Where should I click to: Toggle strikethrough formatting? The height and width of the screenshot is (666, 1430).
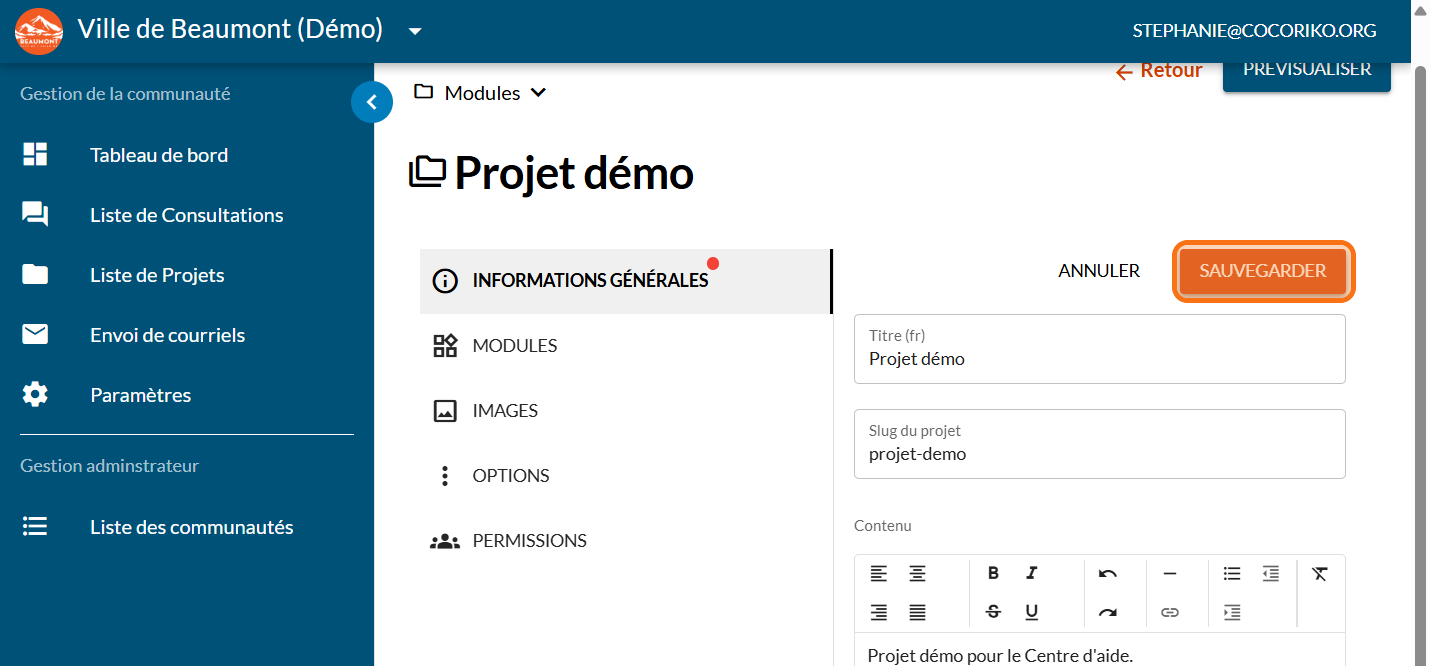point(993,612)
